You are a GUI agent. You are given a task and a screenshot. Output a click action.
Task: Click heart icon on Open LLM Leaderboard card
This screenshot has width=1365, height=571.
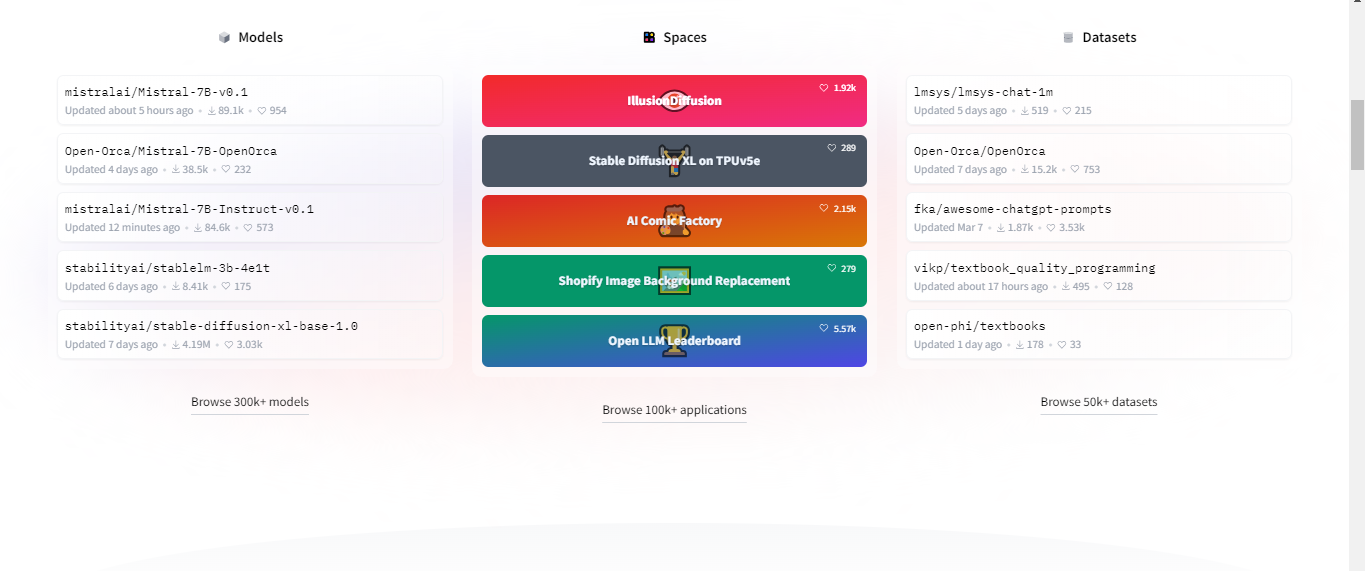point(823,328)
